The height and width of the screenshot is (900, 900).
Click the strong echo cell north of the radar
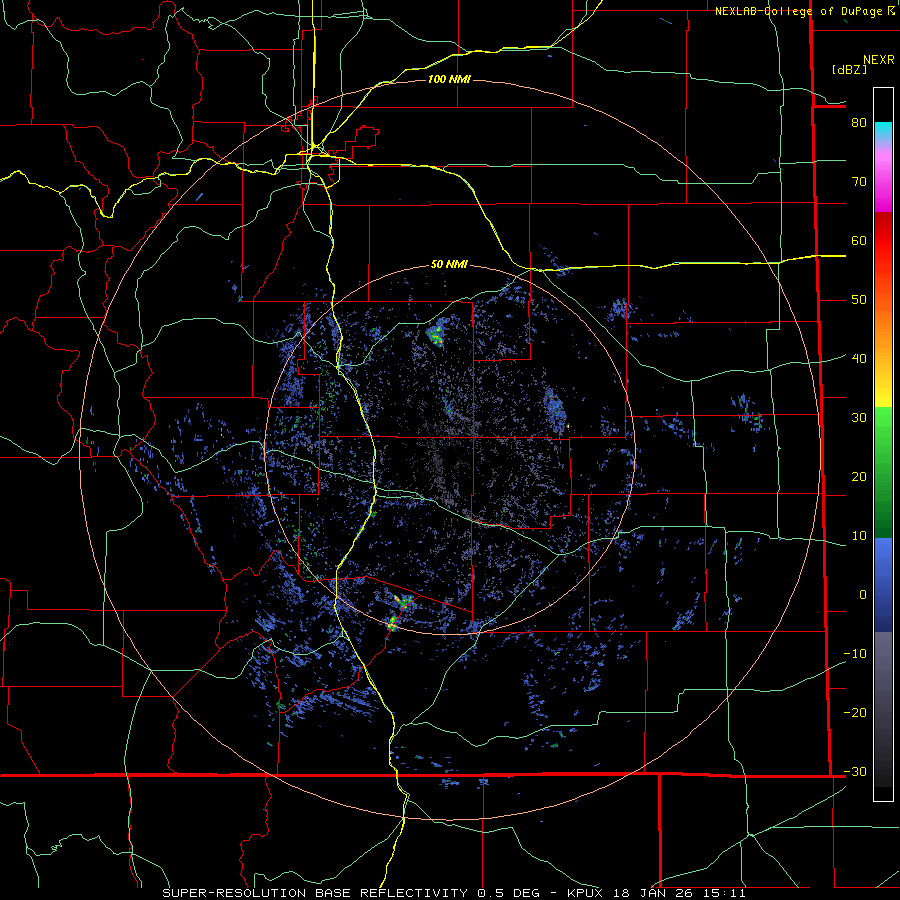tap(436, 333)
